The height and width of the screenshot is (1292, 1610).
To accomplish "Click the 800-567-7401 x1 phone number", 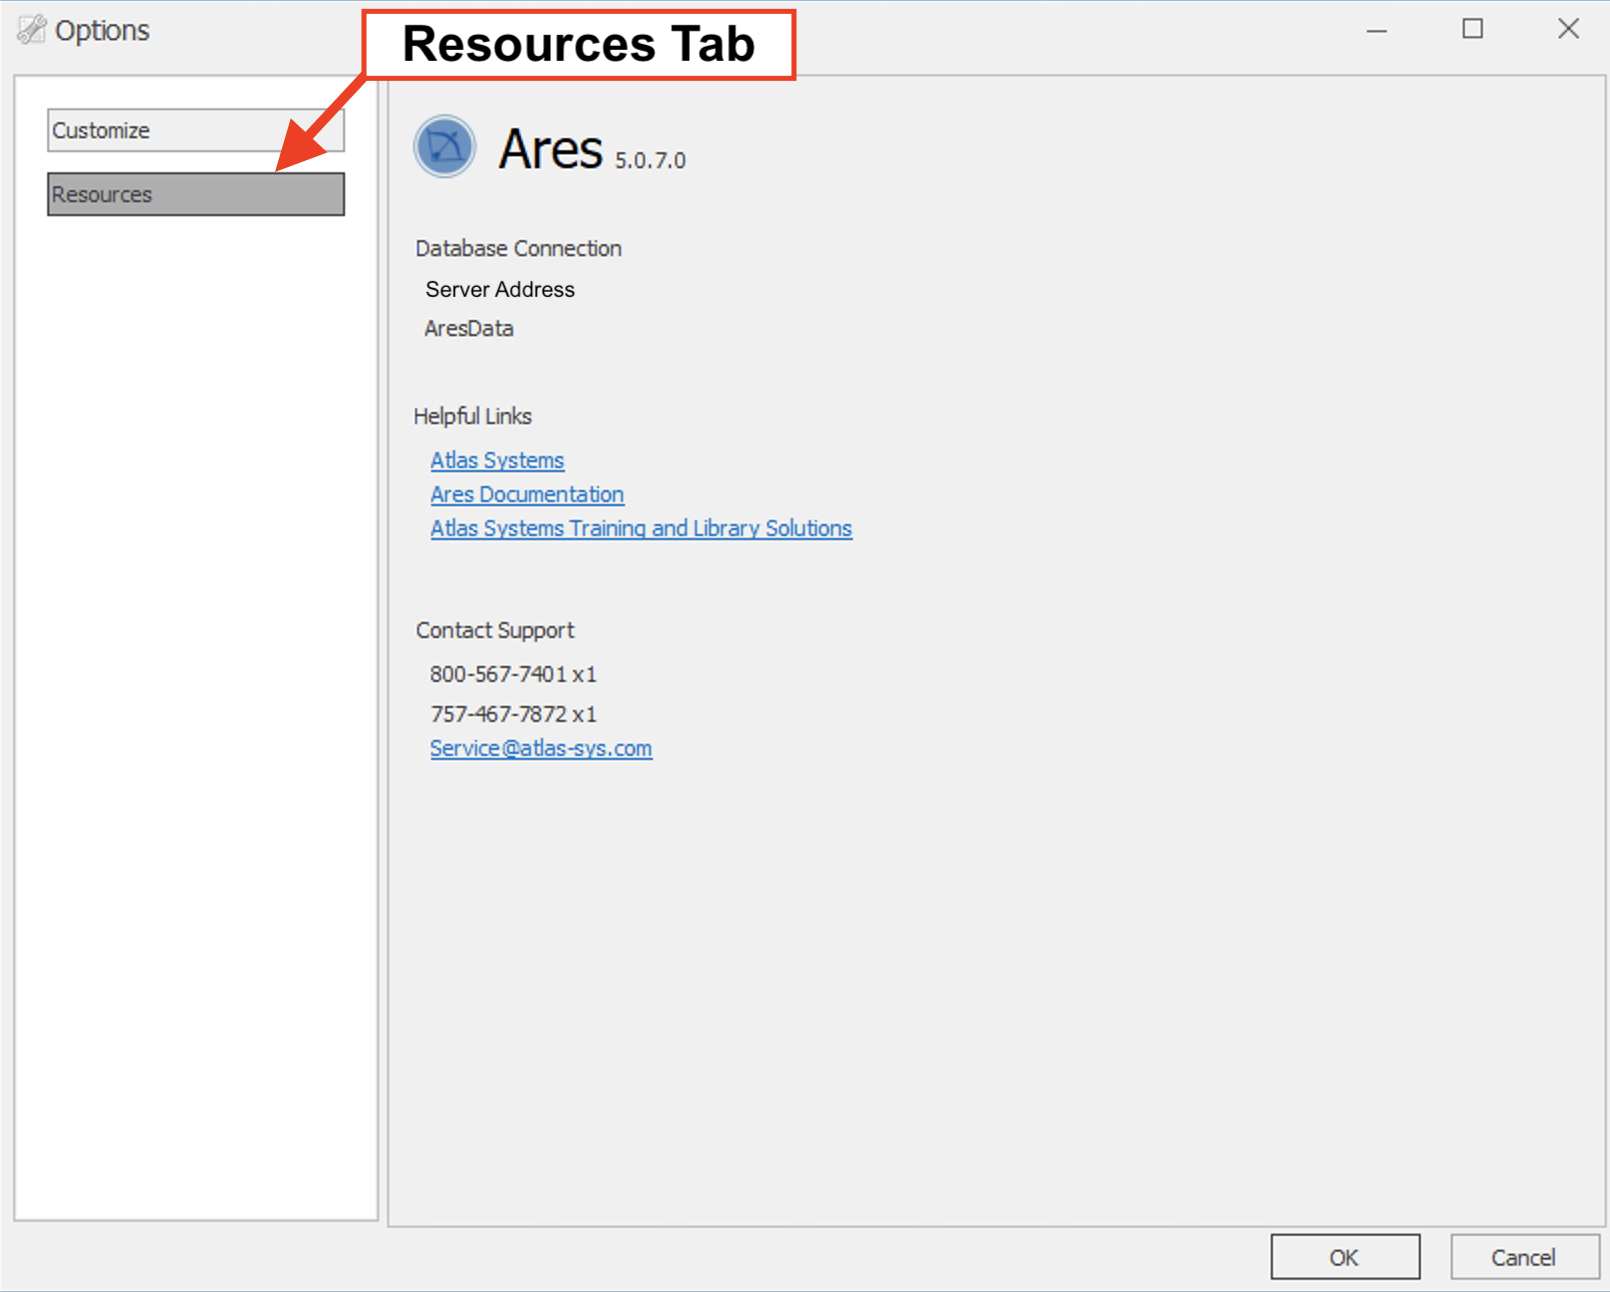I will point(513,674).
